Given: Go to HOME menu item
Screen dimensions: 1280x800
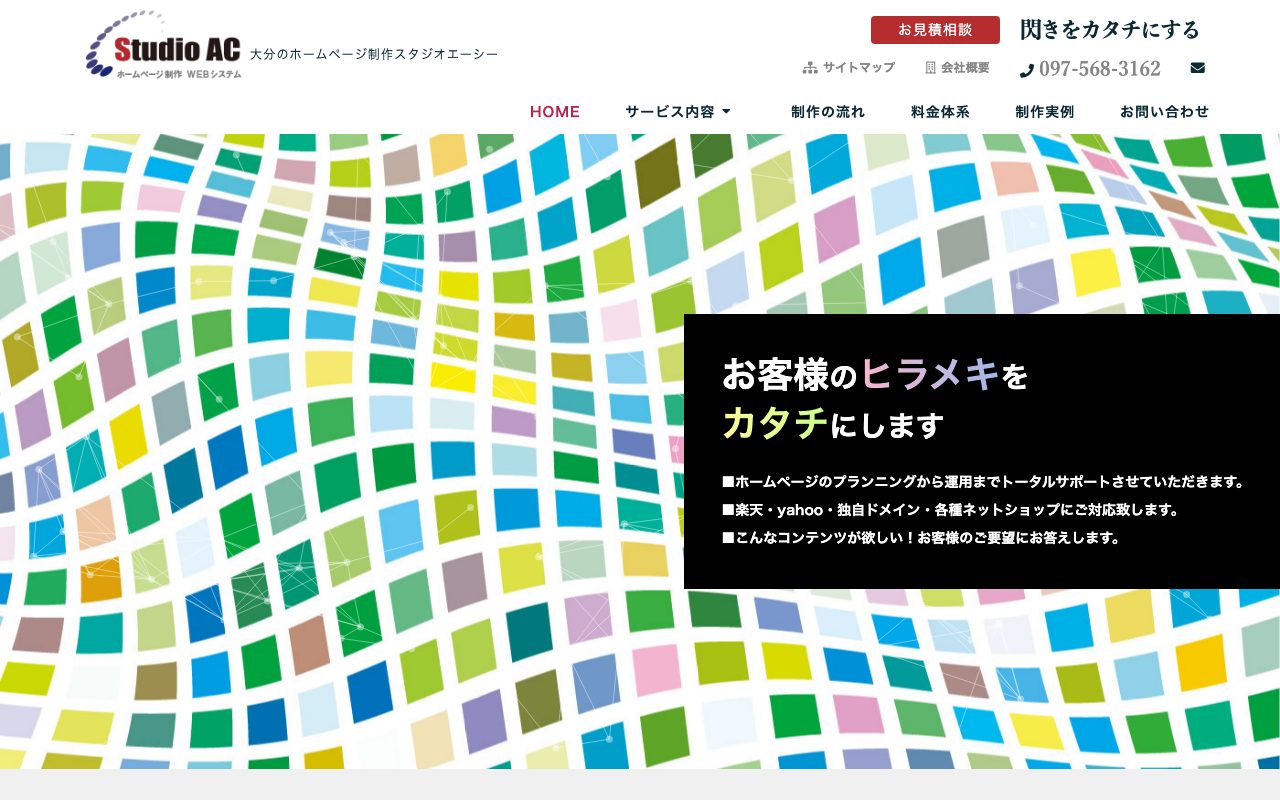Looking at the screenshot, I should [555, 112].
